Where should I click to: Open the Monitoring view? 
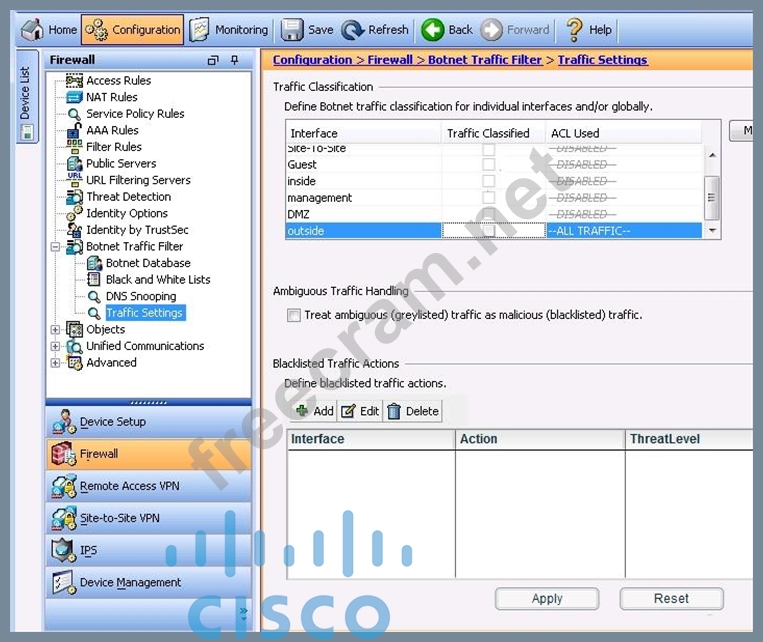coord(229,30)
